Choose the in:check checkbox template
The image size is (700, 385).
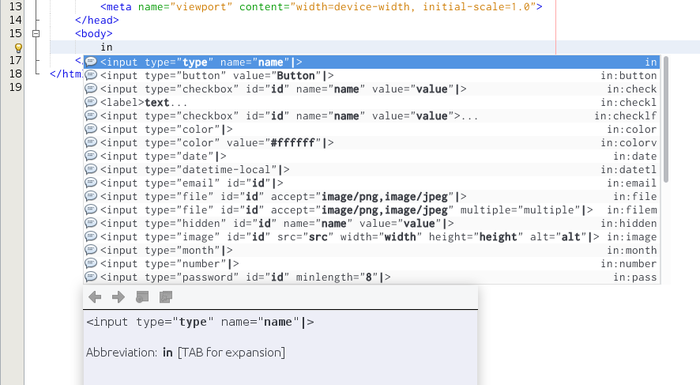372,89
